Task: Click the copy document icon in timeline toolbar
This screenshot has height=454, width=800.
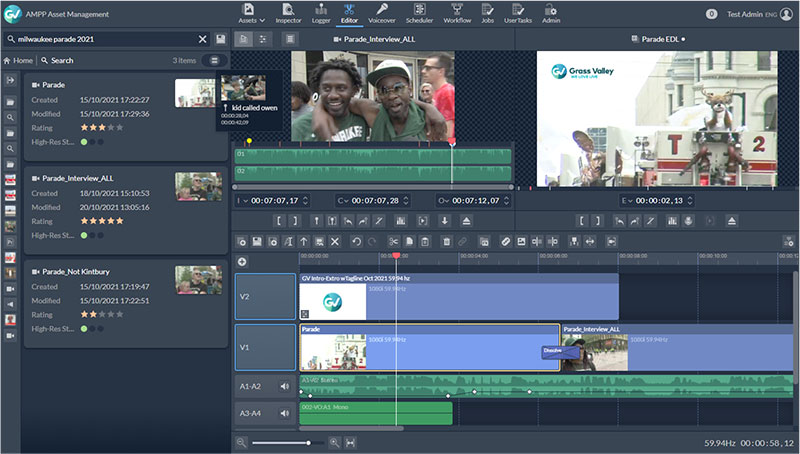Action: coord(409,241)
